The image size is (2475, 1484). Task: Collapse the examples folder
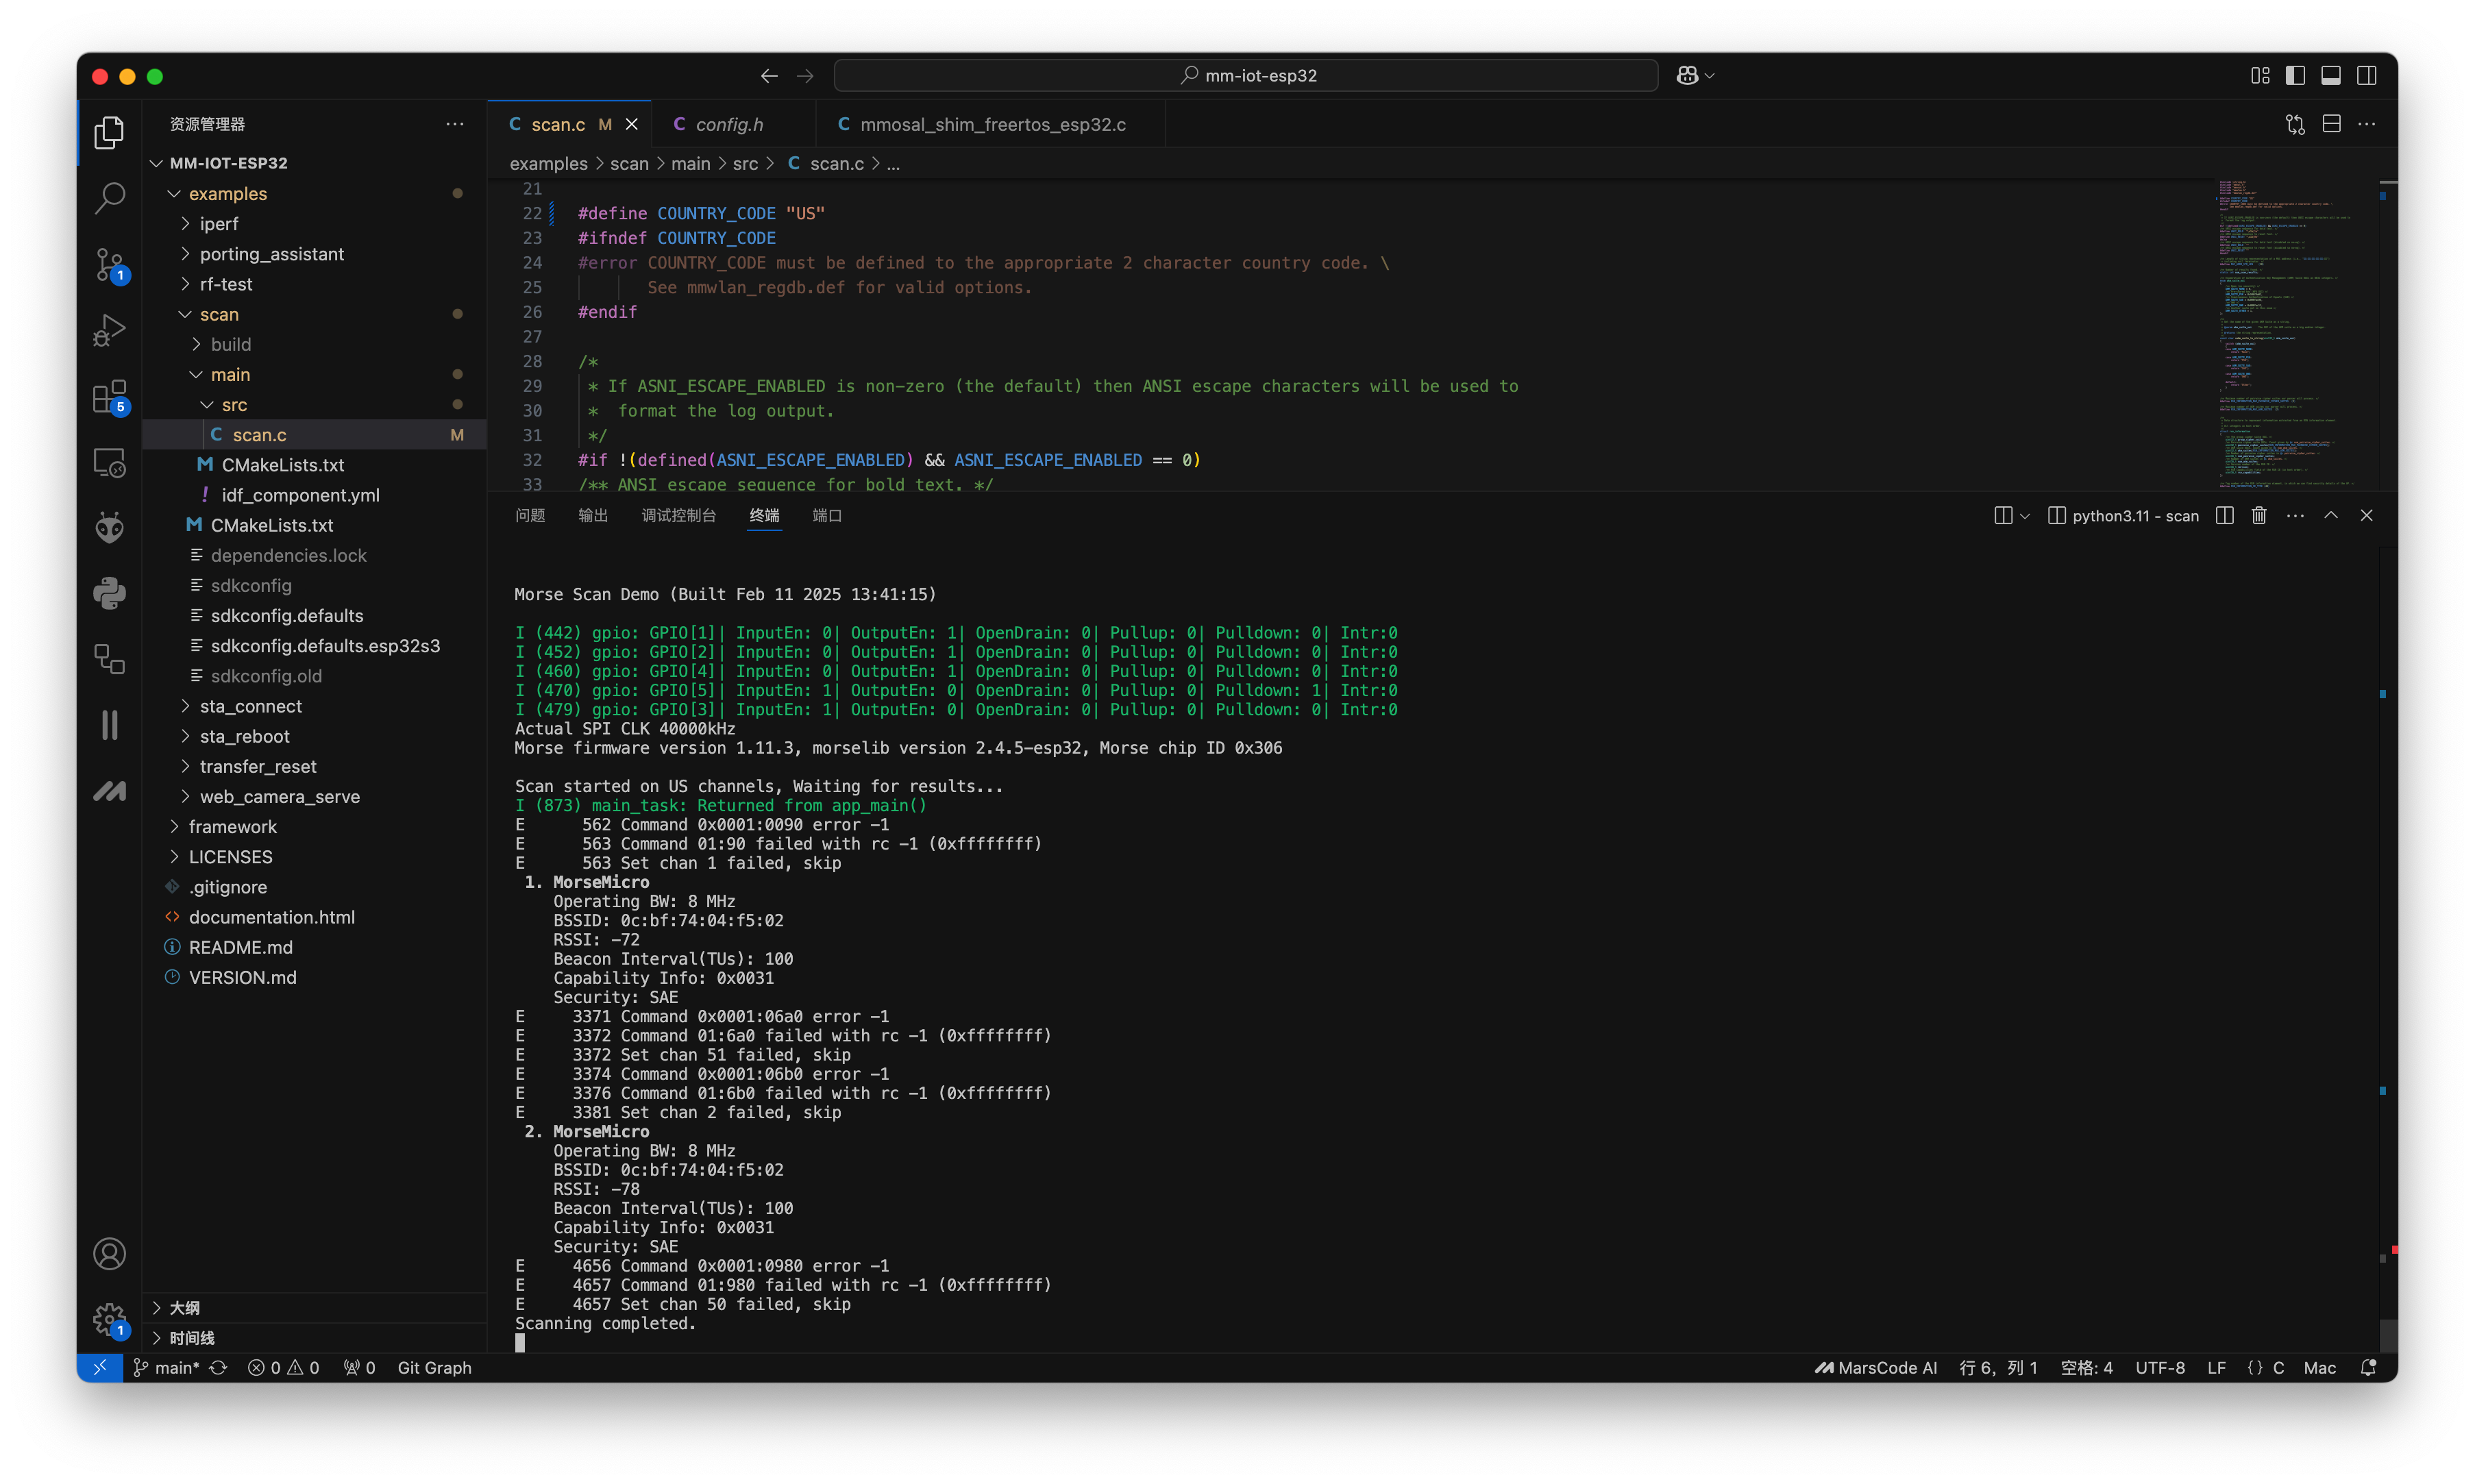point(174,193)
